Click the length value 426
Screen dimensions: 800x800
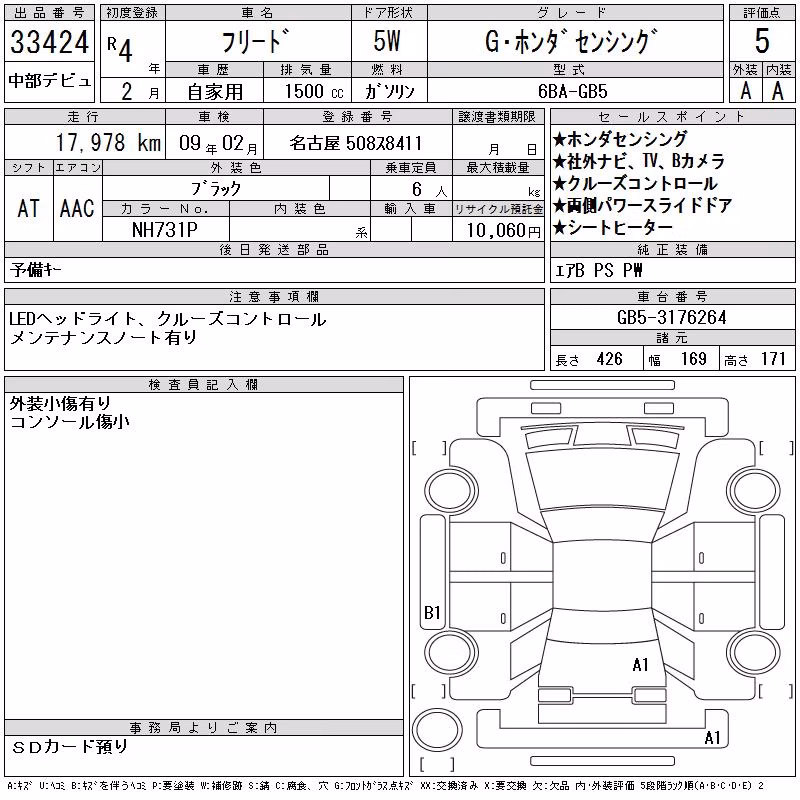coord(610,359)
